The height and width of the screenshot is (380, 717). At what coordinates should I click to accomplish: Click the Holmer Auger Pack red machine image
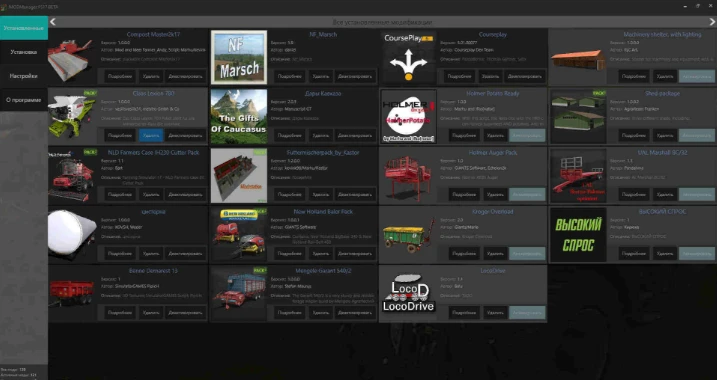pos(408,175)
